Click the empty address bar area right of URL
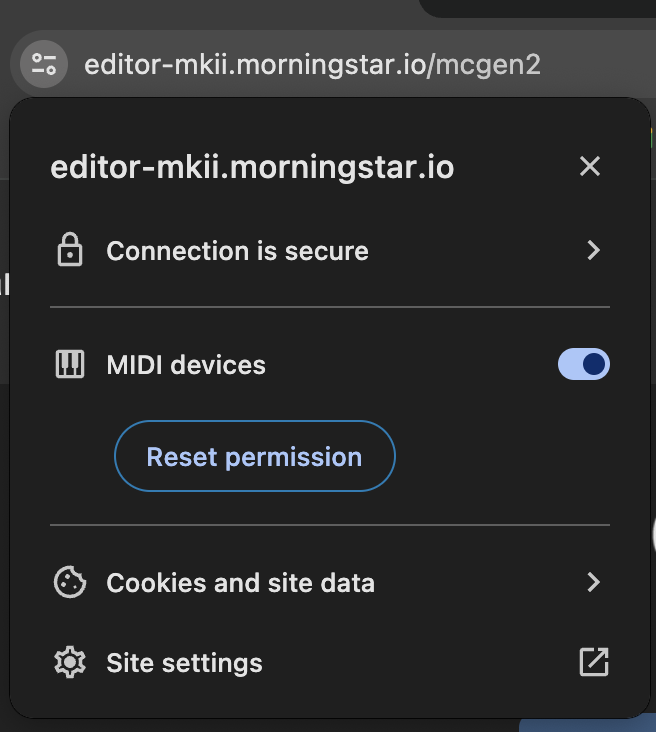 click(x=600, y=66)
